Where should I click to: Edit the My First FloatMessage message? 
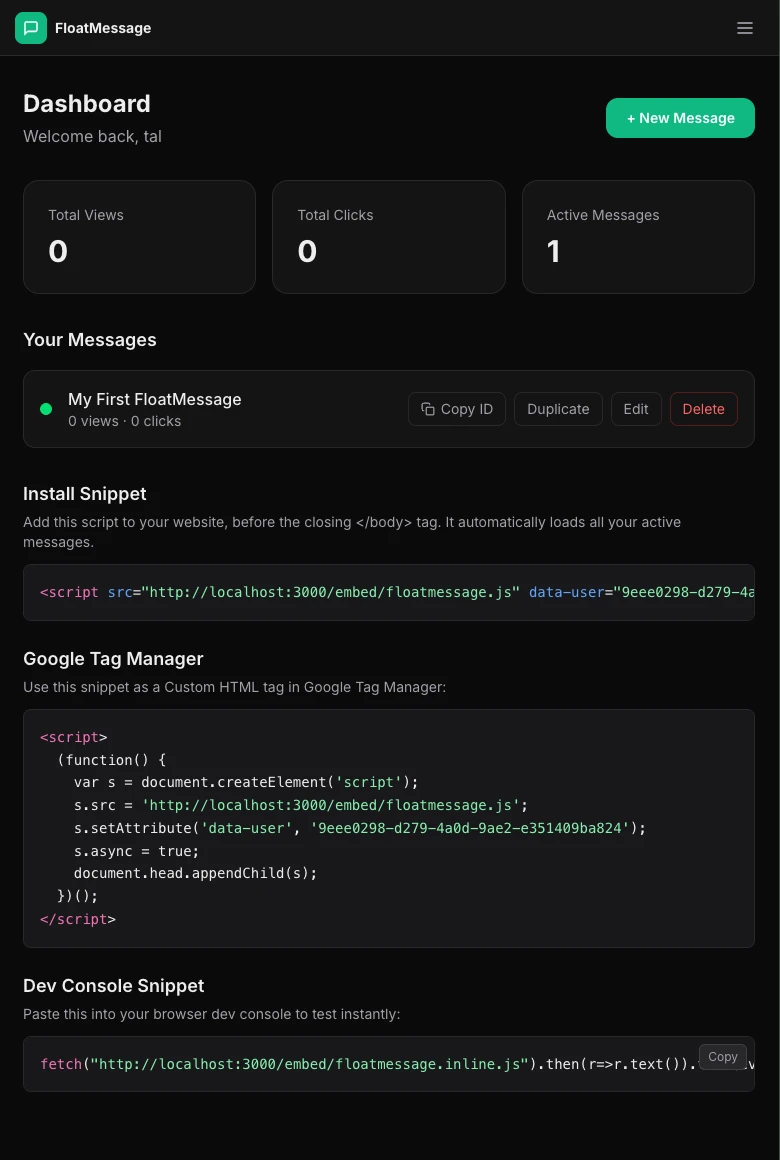[636, 409]
